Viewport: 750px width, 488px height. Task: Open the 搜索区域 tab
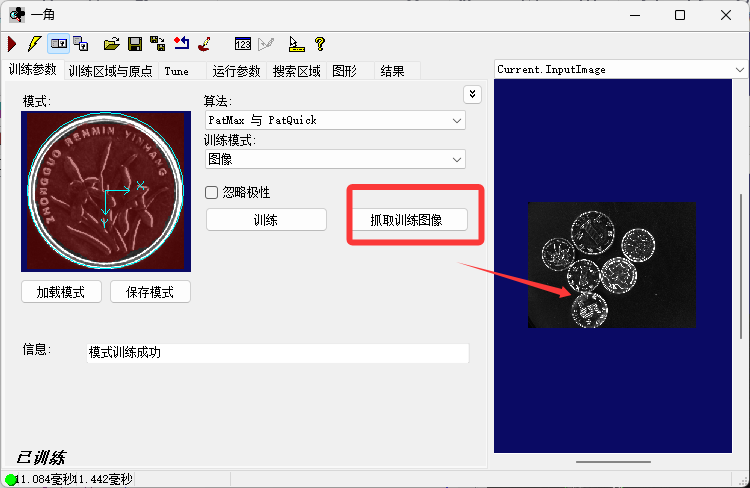297,71
